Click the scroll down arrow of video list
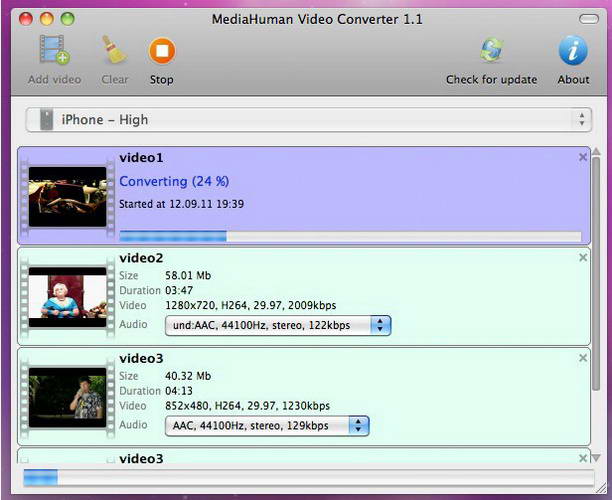The height and width of the screenshot is (500, 612). tap(596, 458)
